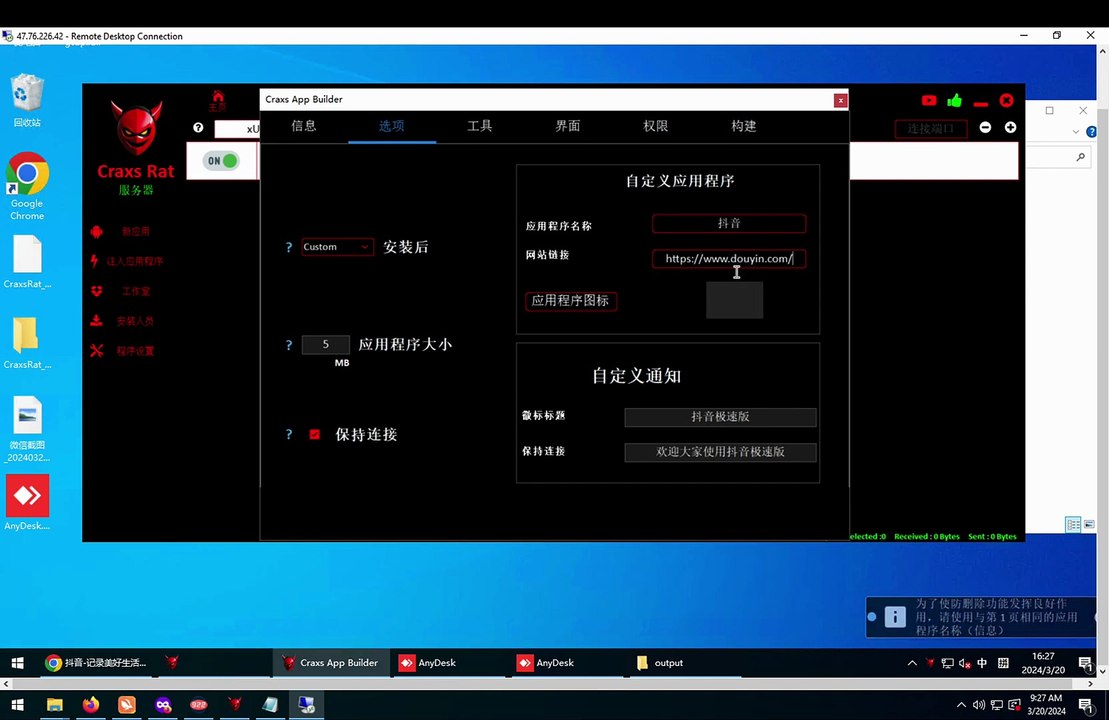Click the white question mark circle icon
1109x720 pixels.
coord(198,127)
